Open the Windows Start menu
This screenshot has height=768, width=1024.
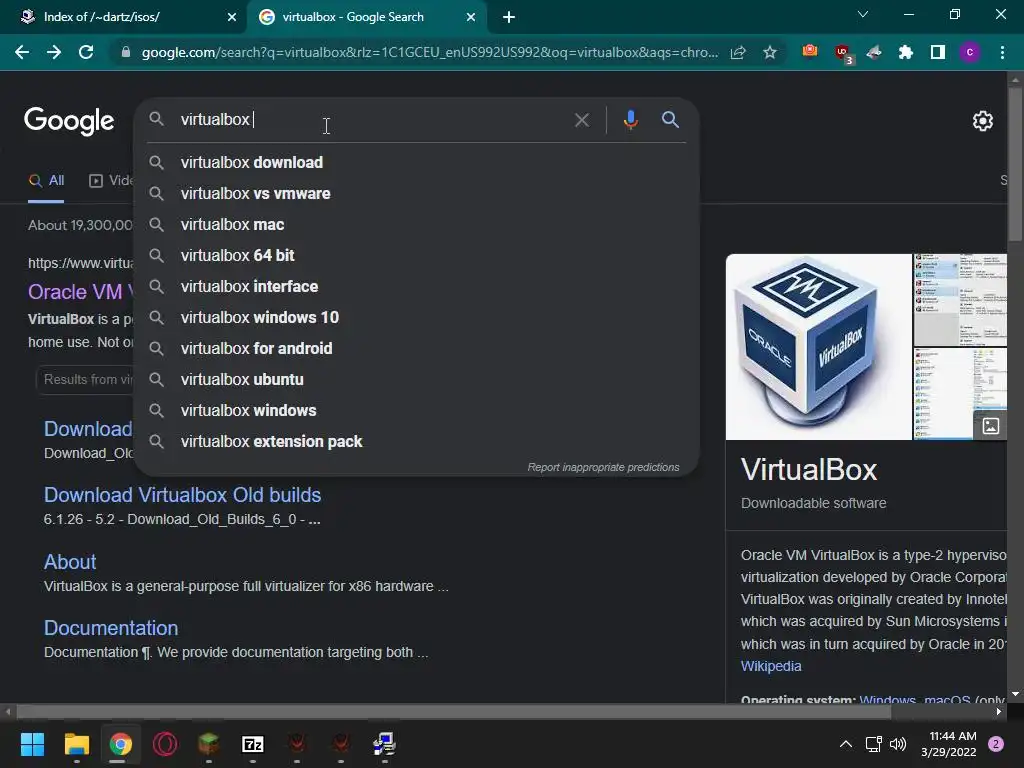32,744
